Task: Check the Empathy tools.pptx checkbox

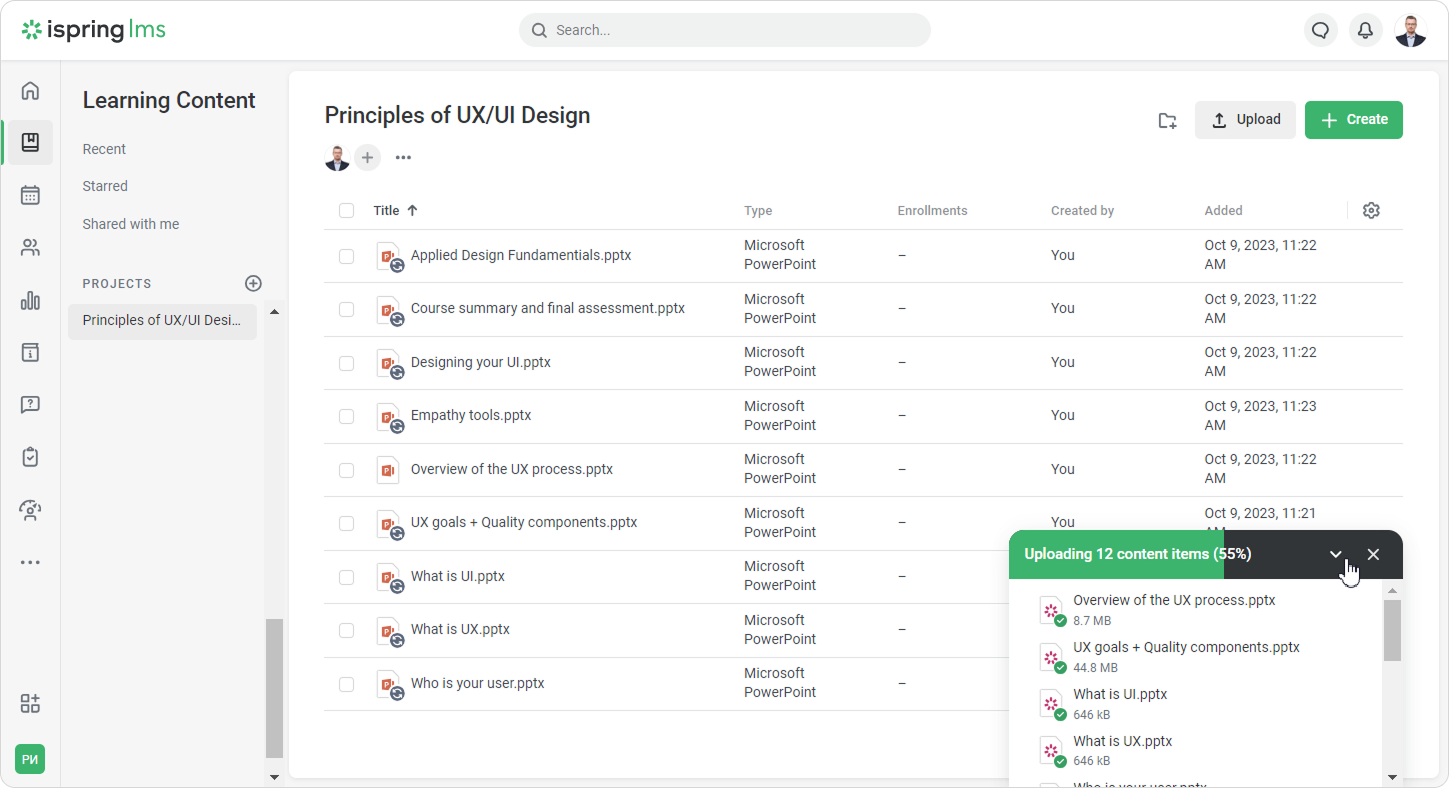Action: point(346,416)
